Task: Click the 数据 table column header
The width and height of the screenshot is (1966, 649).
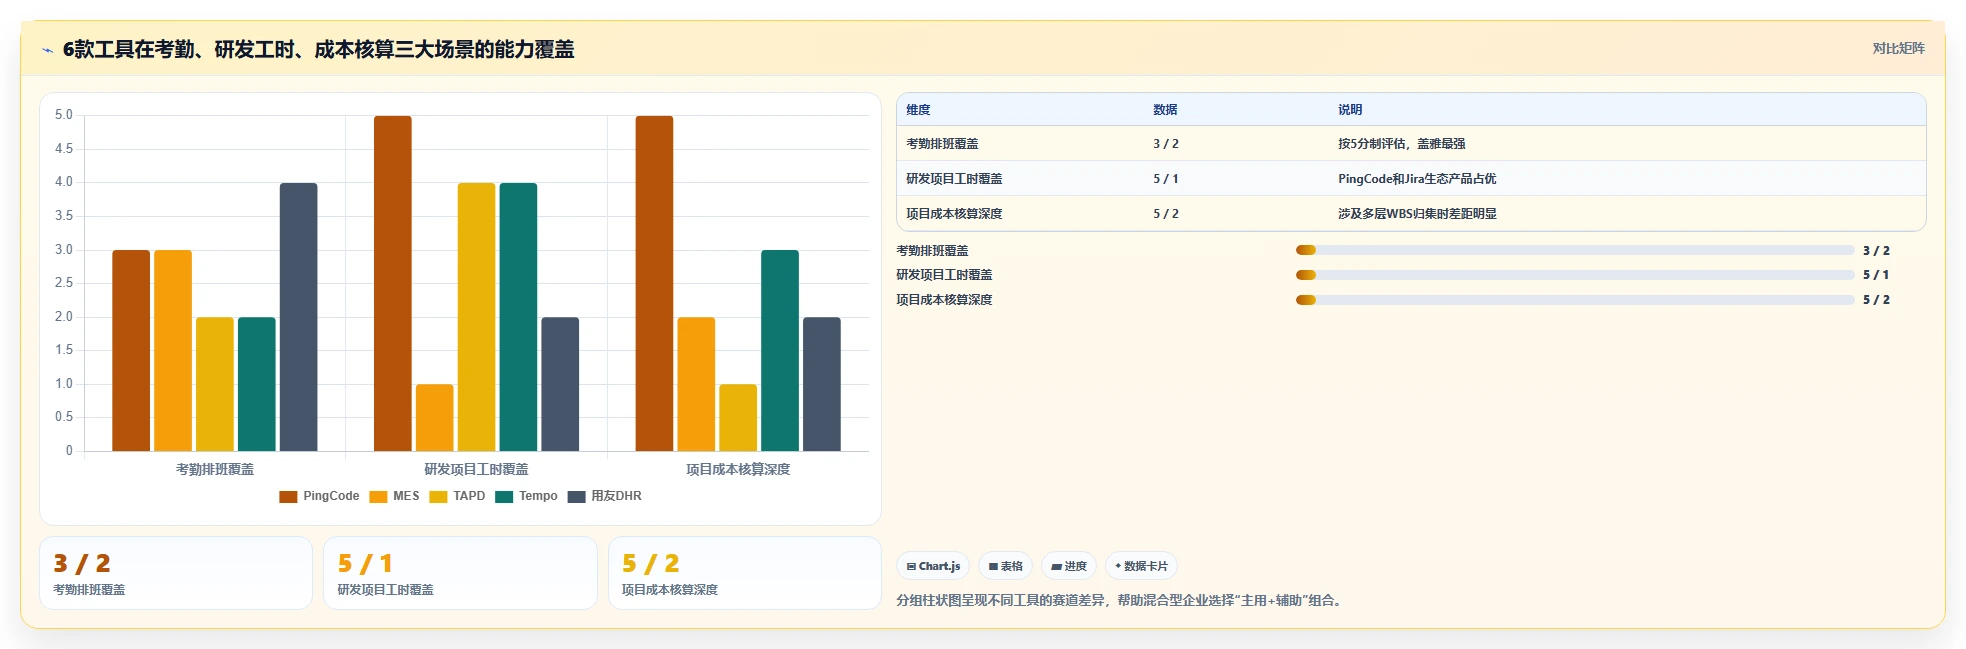Action: point(1165,110)
